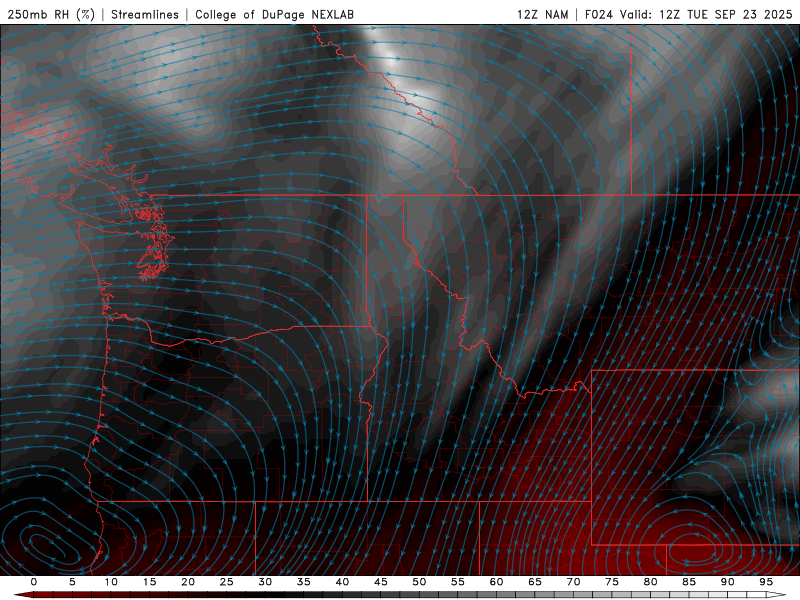Click the "35" colorbar label

click(304, 582)
